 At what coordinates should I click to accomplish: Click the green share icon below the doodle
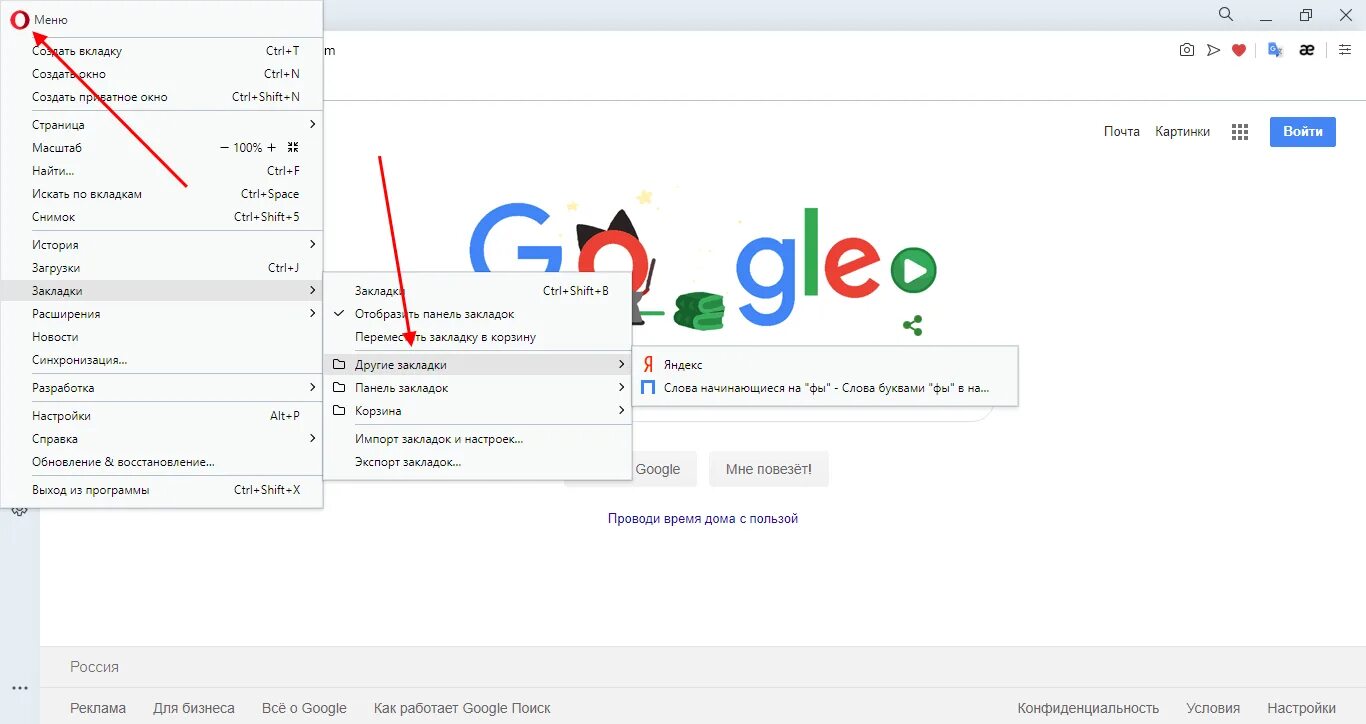tap(912, 325)
